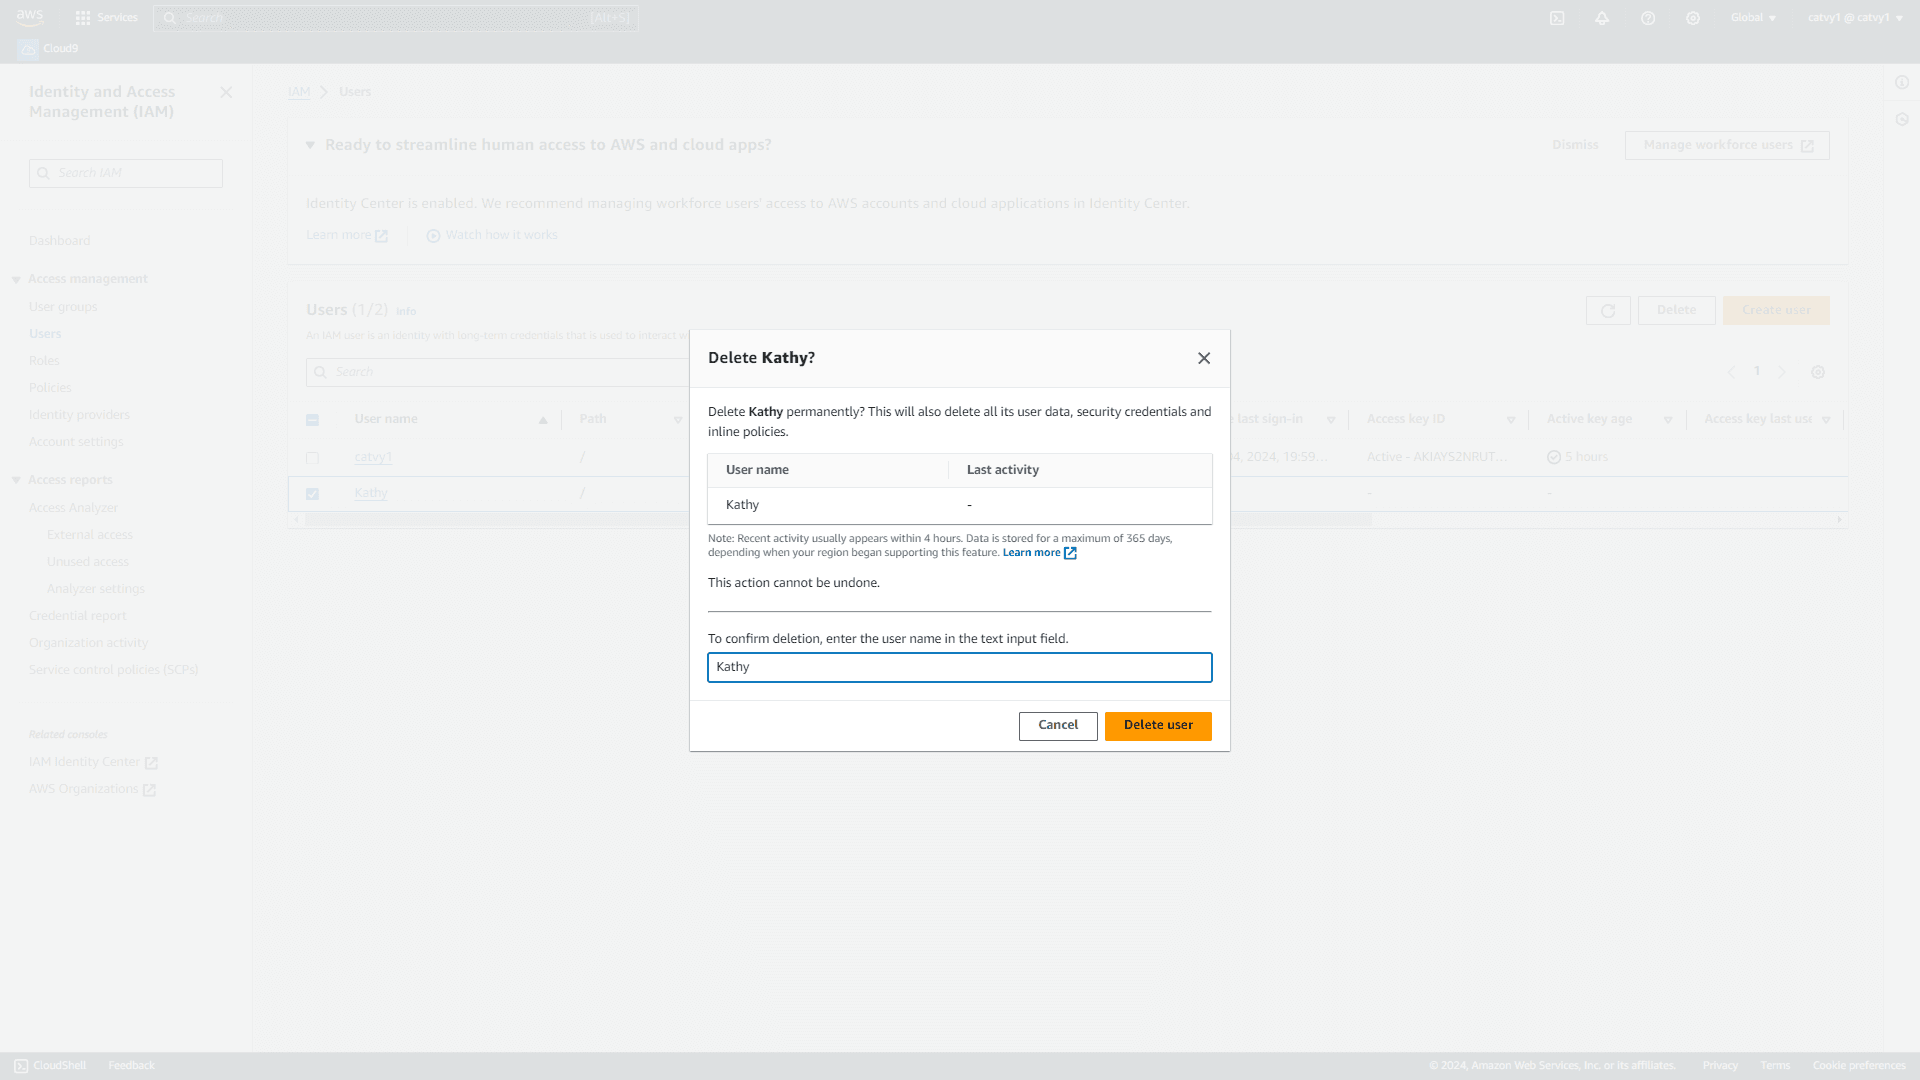Close the Delete Kathy dialog
Viewport: 1920px width, 1080px height.
coord(1204,358)
